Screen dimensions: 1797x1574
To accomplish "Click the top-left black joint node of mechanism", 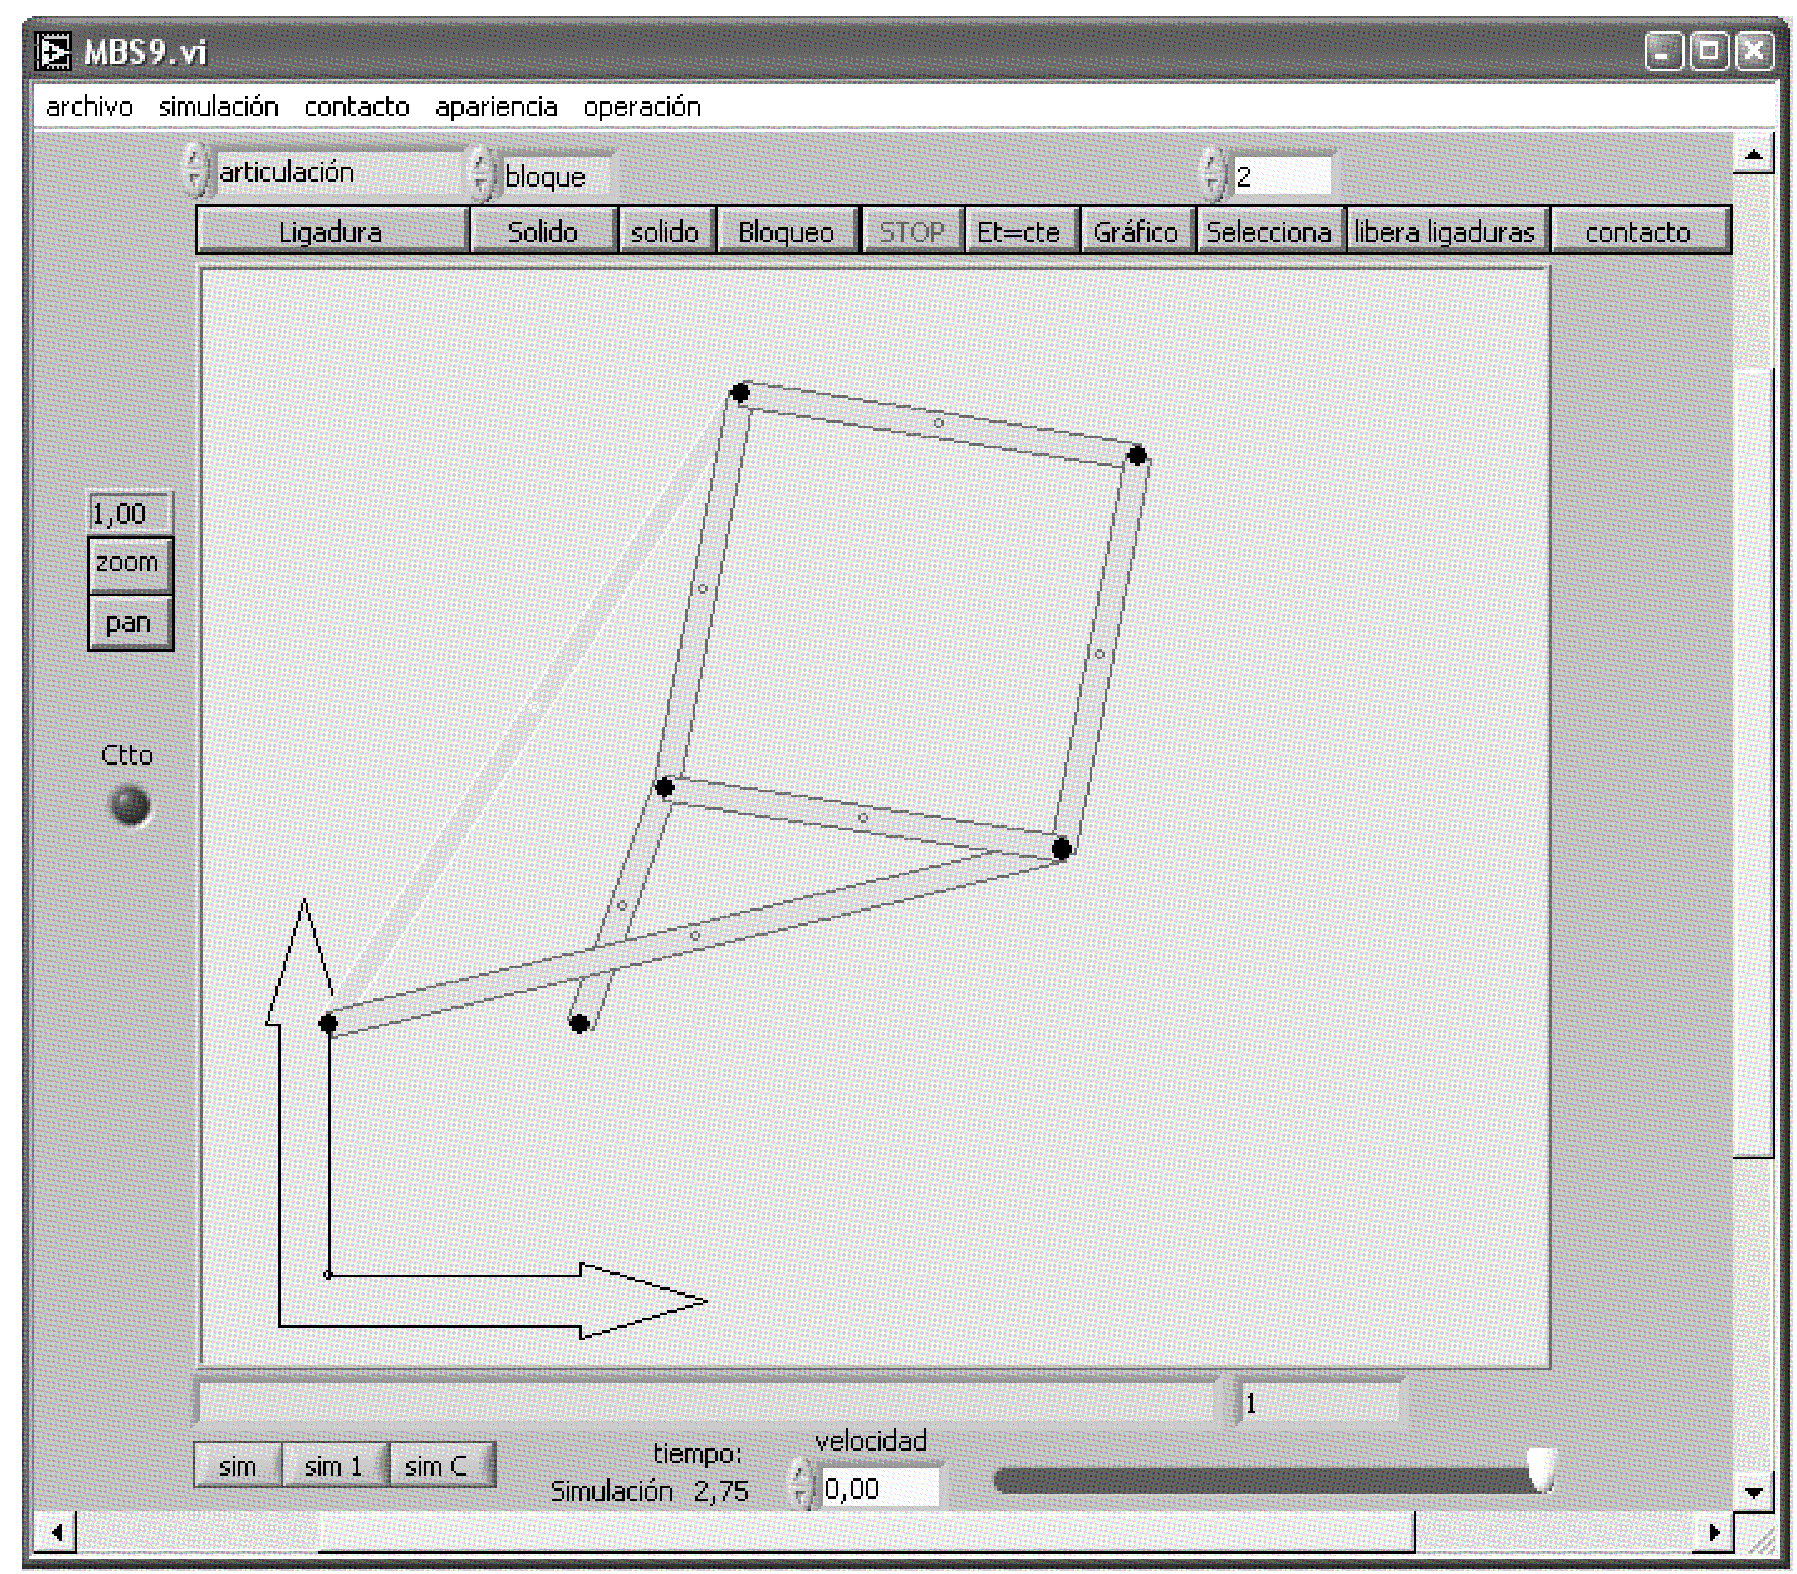I will 740,392.
